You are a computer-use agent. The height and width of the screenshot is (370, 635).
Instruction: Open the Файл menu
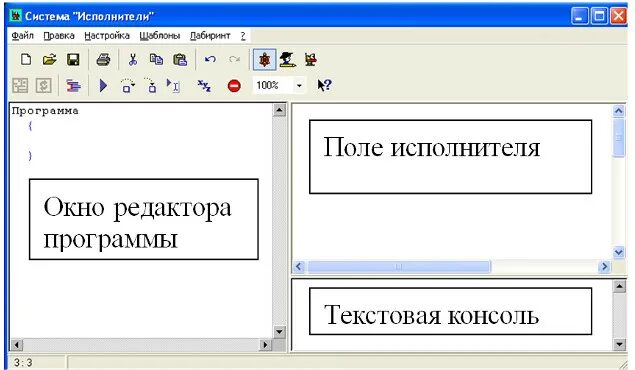point(23,36)
